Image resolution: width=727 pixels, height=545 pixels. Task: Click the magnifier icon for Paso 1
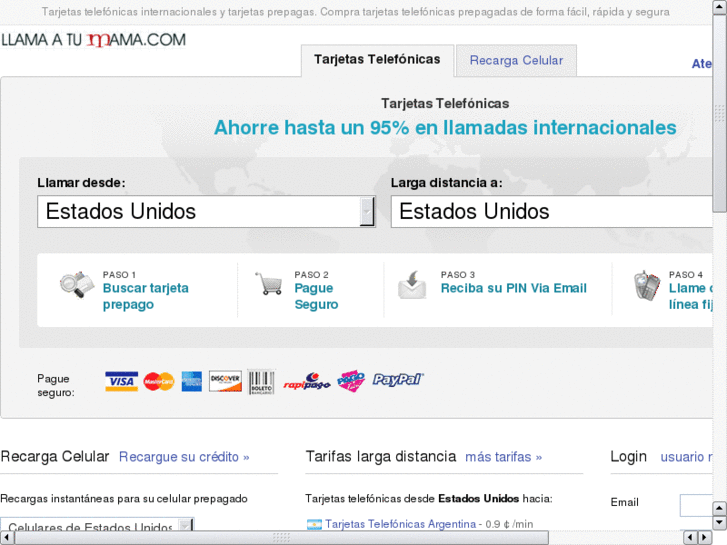(x=77, y=284)
